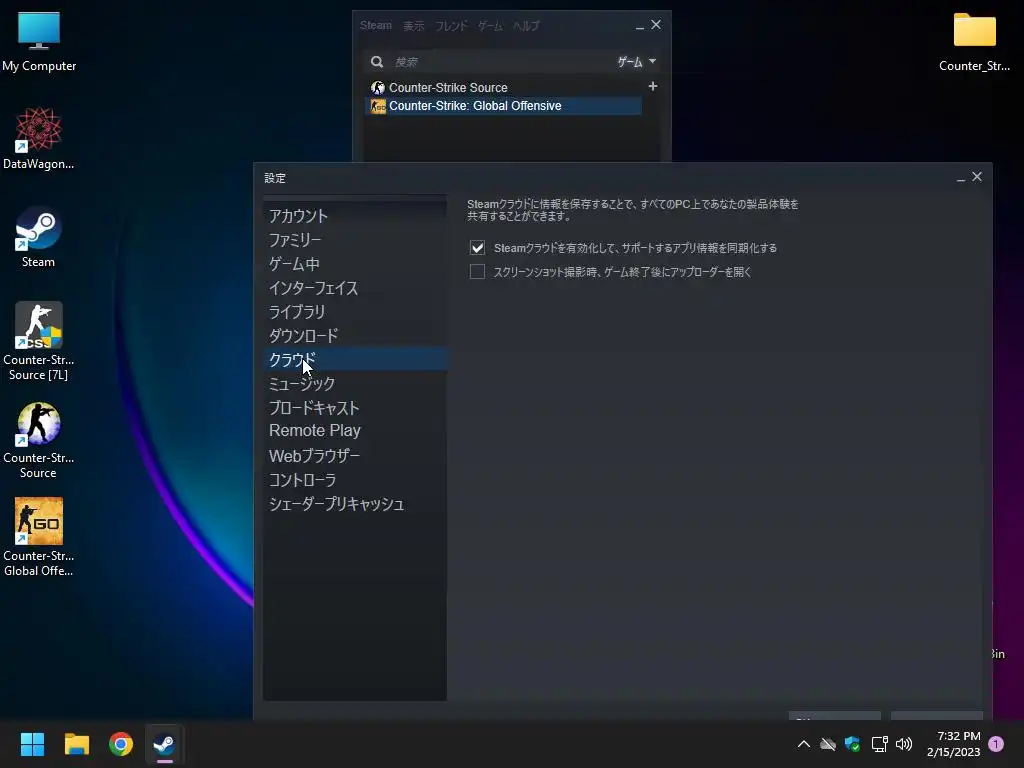
Task: Select アカウント settings category
Action: pyautogui.click(x=355, y=216)
